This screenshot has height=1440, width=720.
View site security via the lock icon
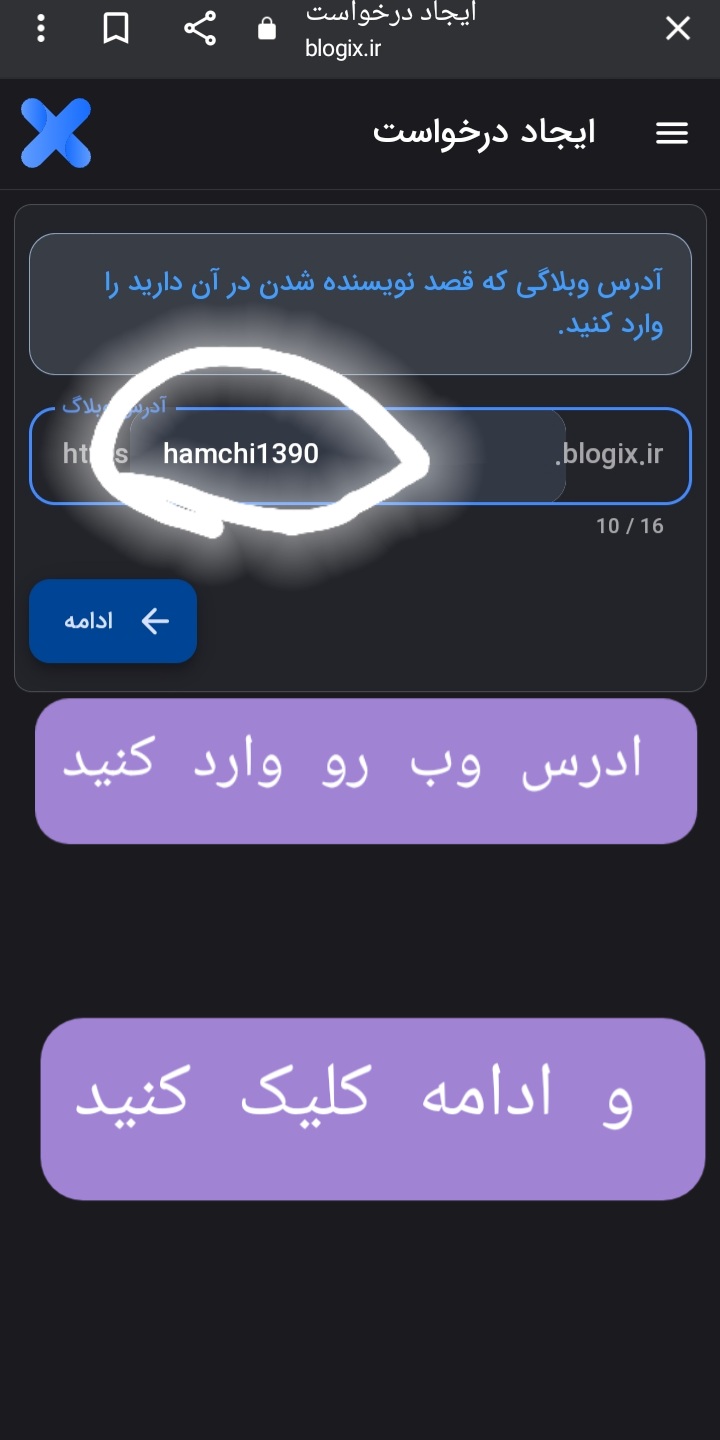coord(267,28)
